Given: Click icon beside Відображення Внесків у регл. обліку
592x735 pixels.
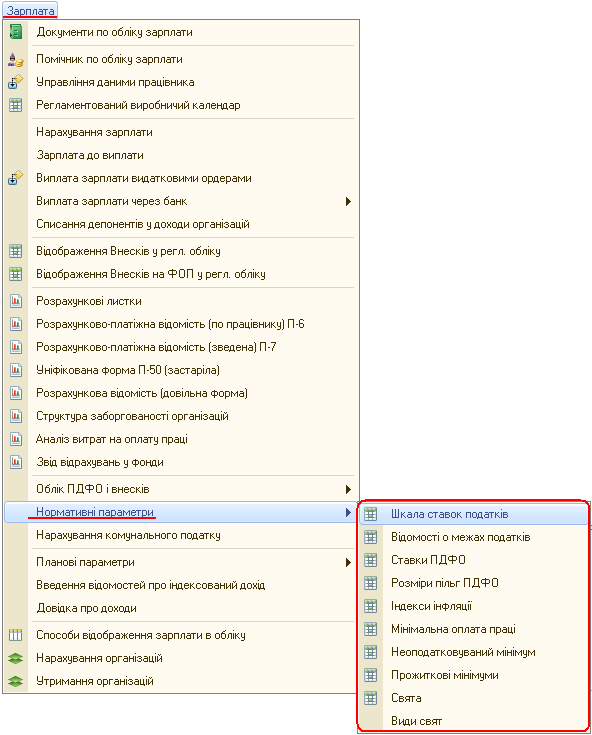Looking at the screenshot, I should [x=16, y=251].
